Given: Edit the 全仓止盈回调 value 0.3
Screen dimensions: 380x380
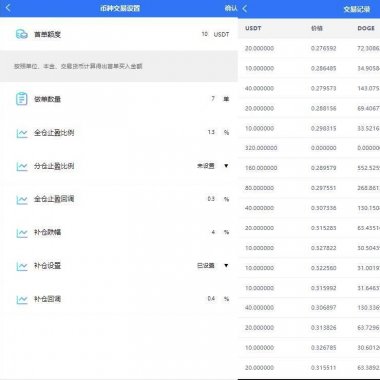Looking at the screenshot, I should 211,199.
